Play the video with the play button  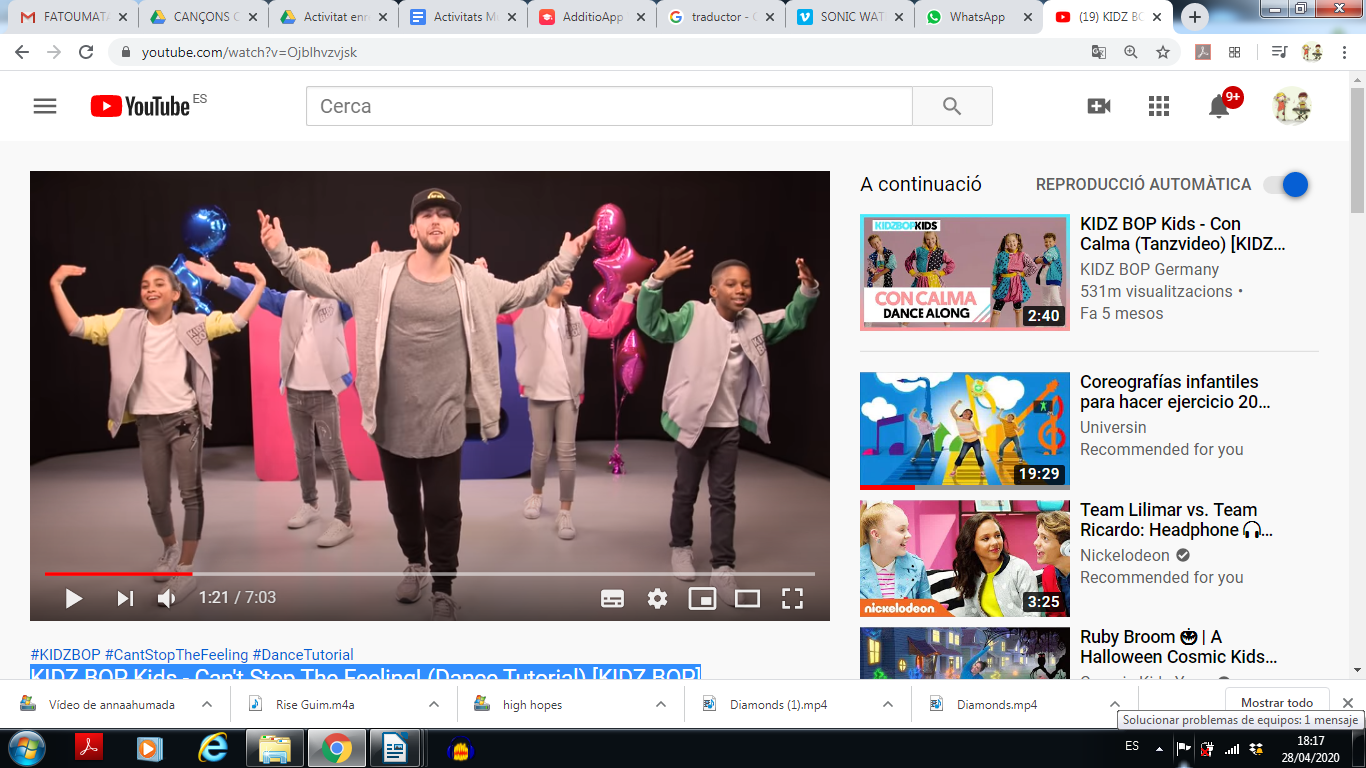pos(73,598)
